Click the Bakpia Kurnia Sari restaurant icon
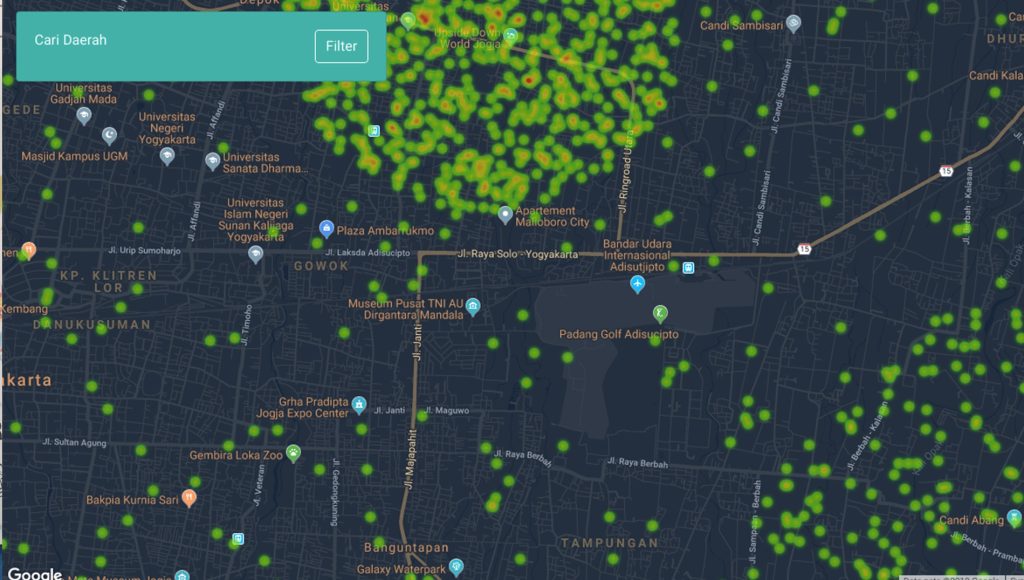The width and height of the screenshot is (1024, 580). (x=190, y=498)
